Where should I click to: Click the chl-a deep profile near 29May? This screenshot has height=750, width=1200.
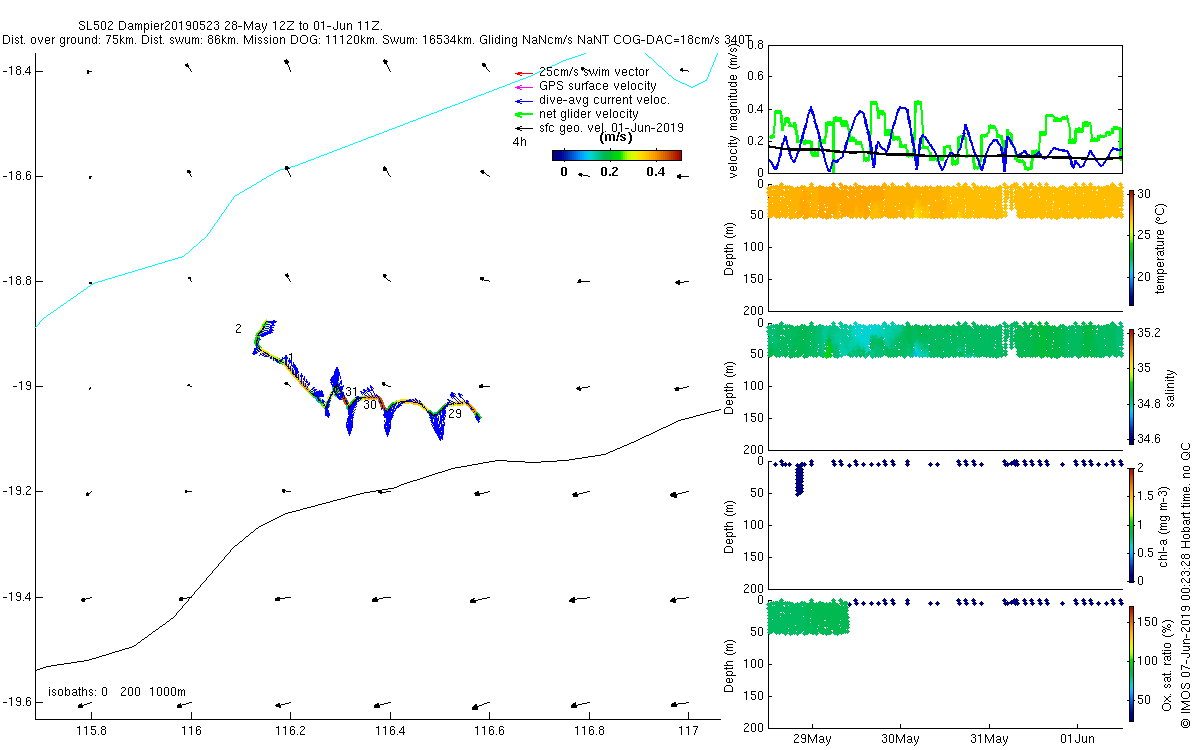pos(798,479)
